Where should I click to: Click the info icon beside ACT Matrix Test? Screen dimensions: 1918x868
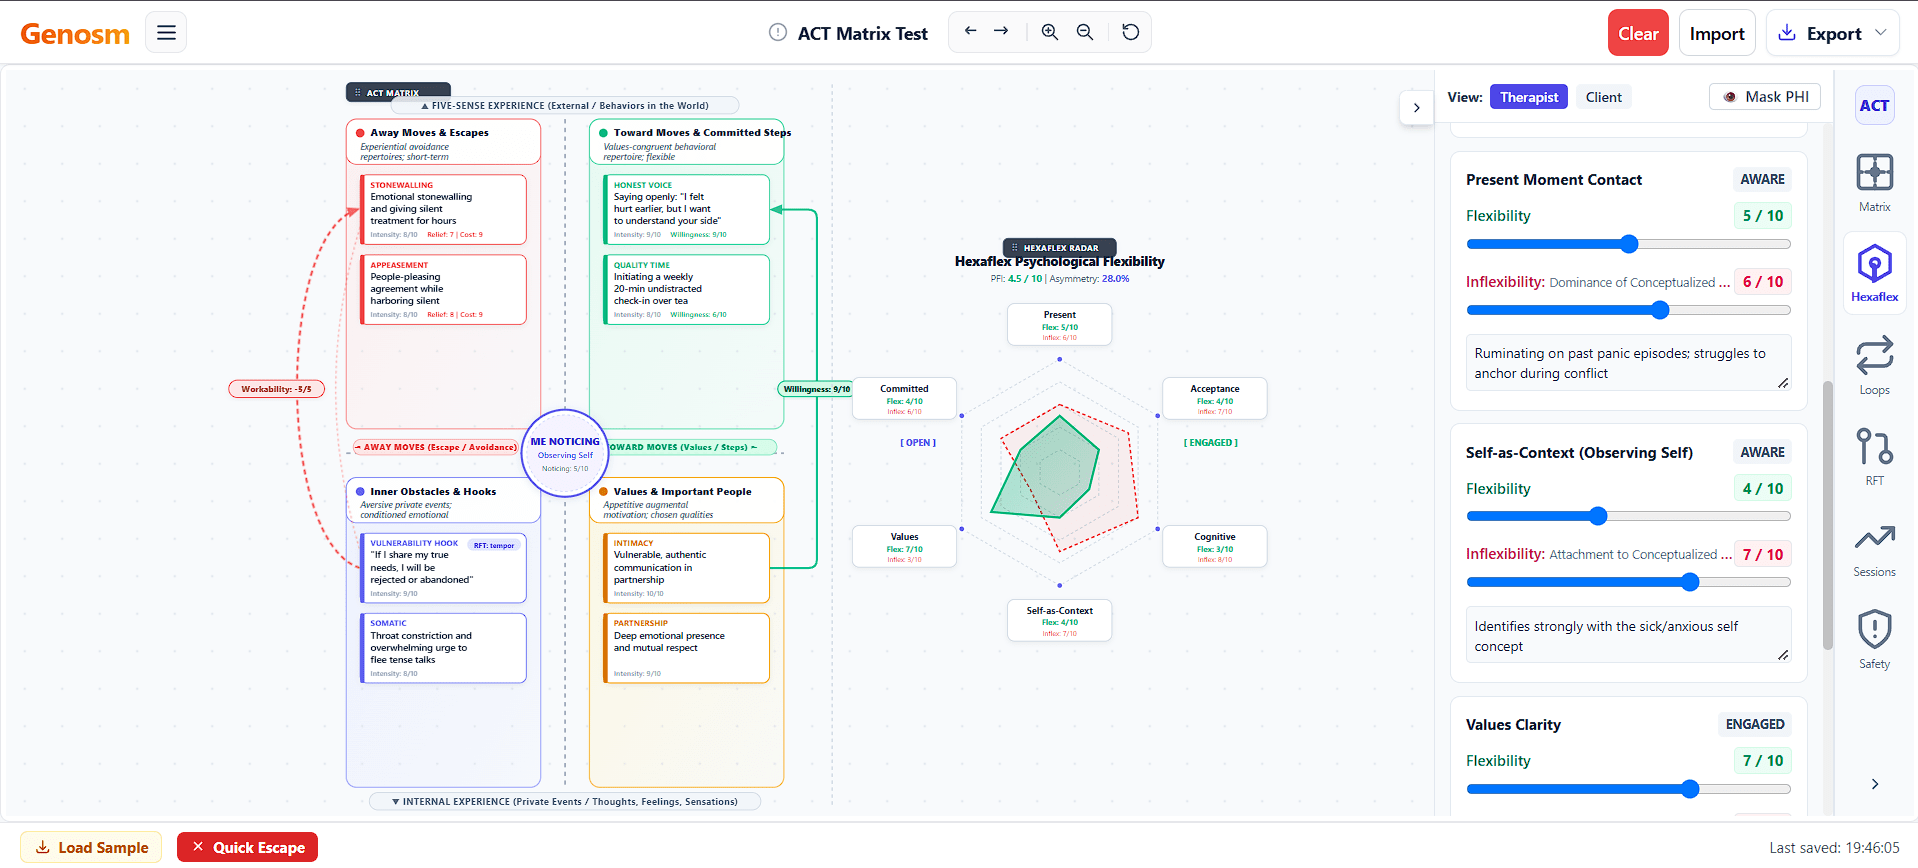click(x=778, y=32)
